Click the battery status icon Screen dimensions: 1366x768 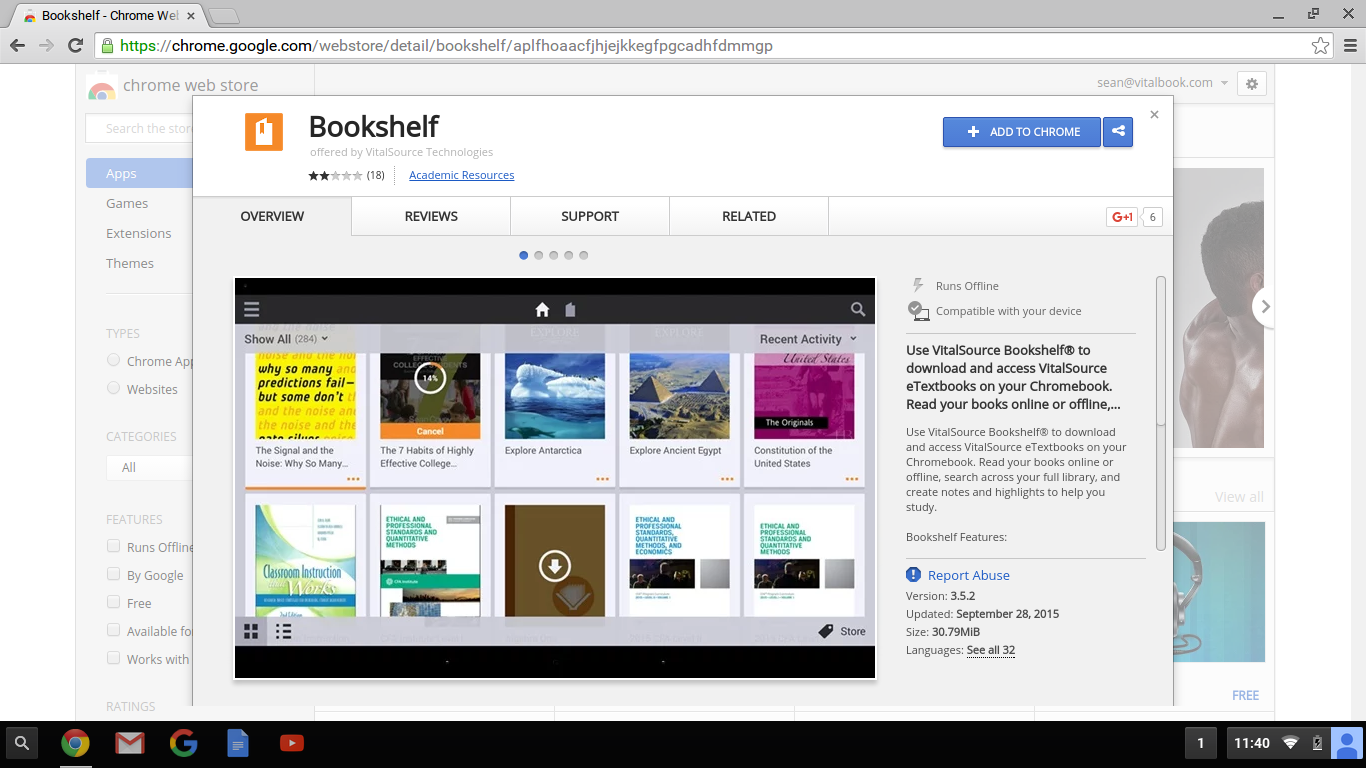[x=1317, y=743]
